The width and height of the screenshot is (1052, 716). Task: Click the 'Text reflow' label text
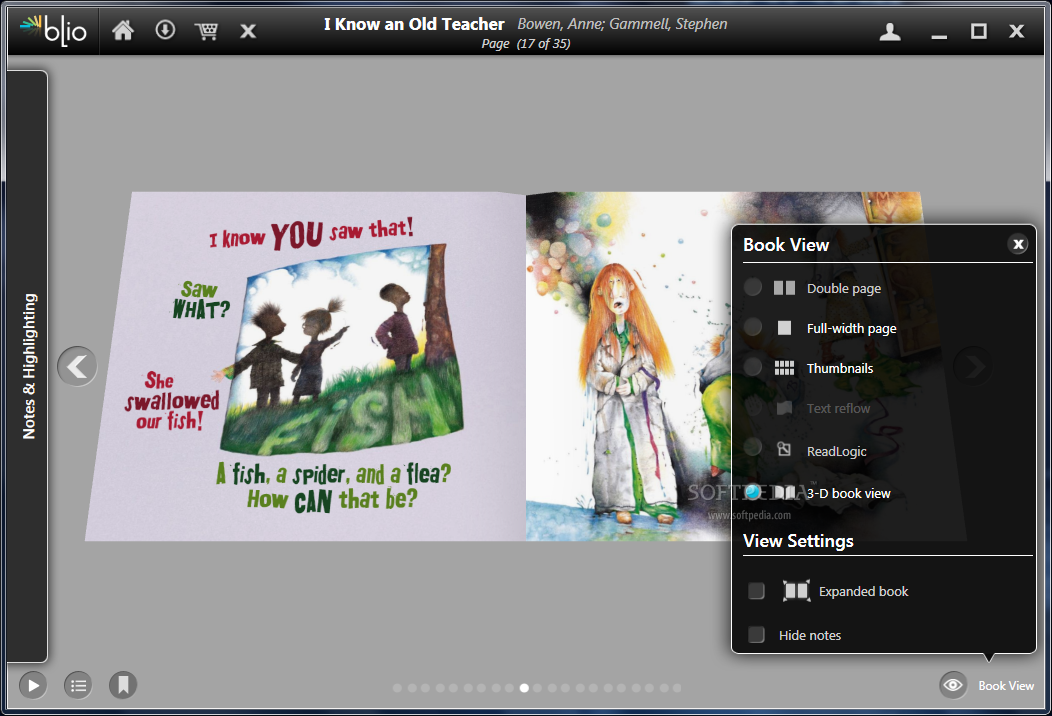pyautogui.click(x=838, y=409)
